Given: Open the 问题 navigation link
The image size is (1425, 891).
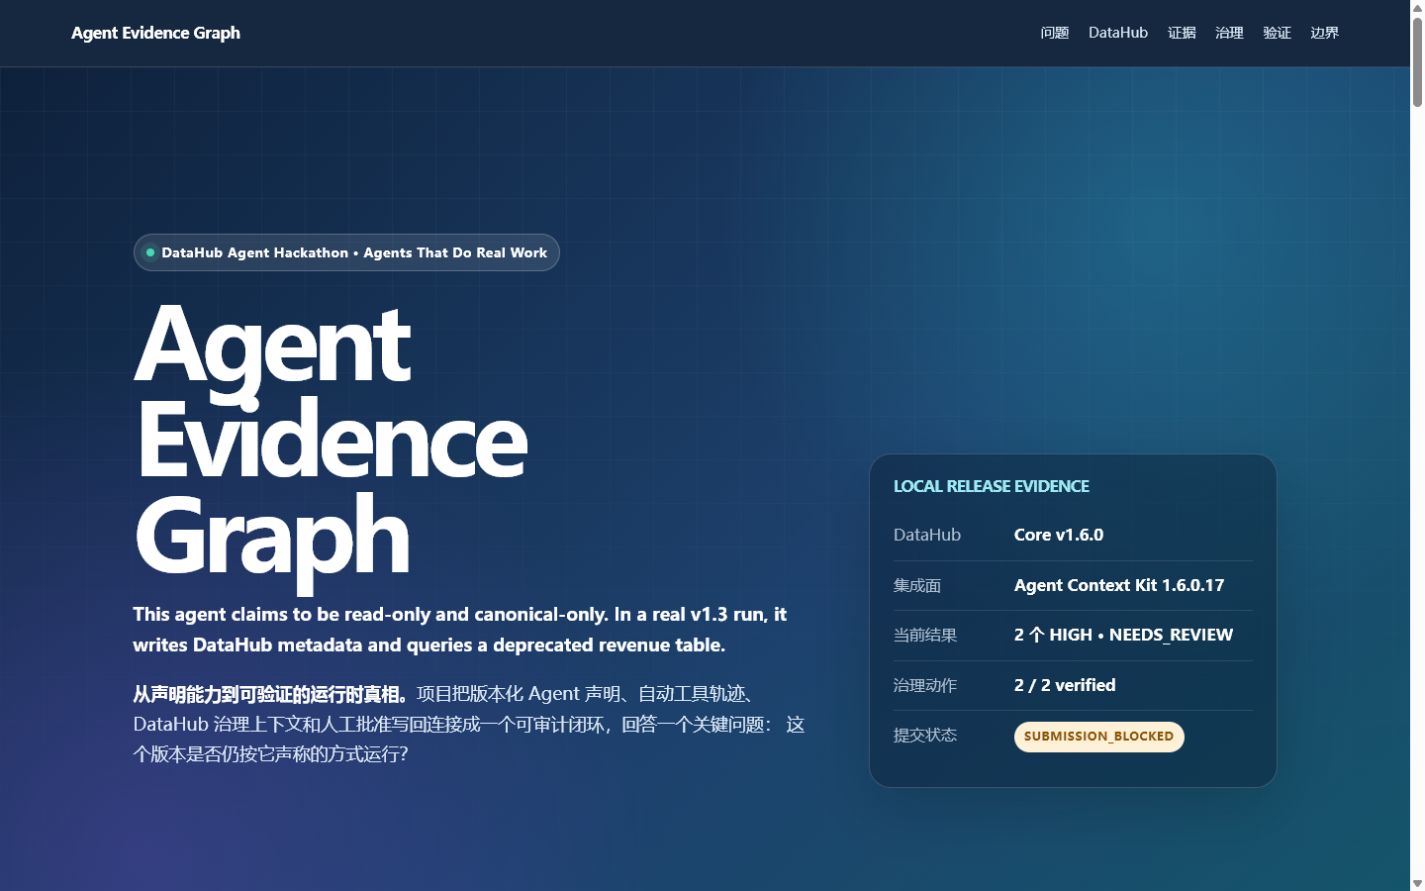Looking at the screenshot, I should [1054, 33].
